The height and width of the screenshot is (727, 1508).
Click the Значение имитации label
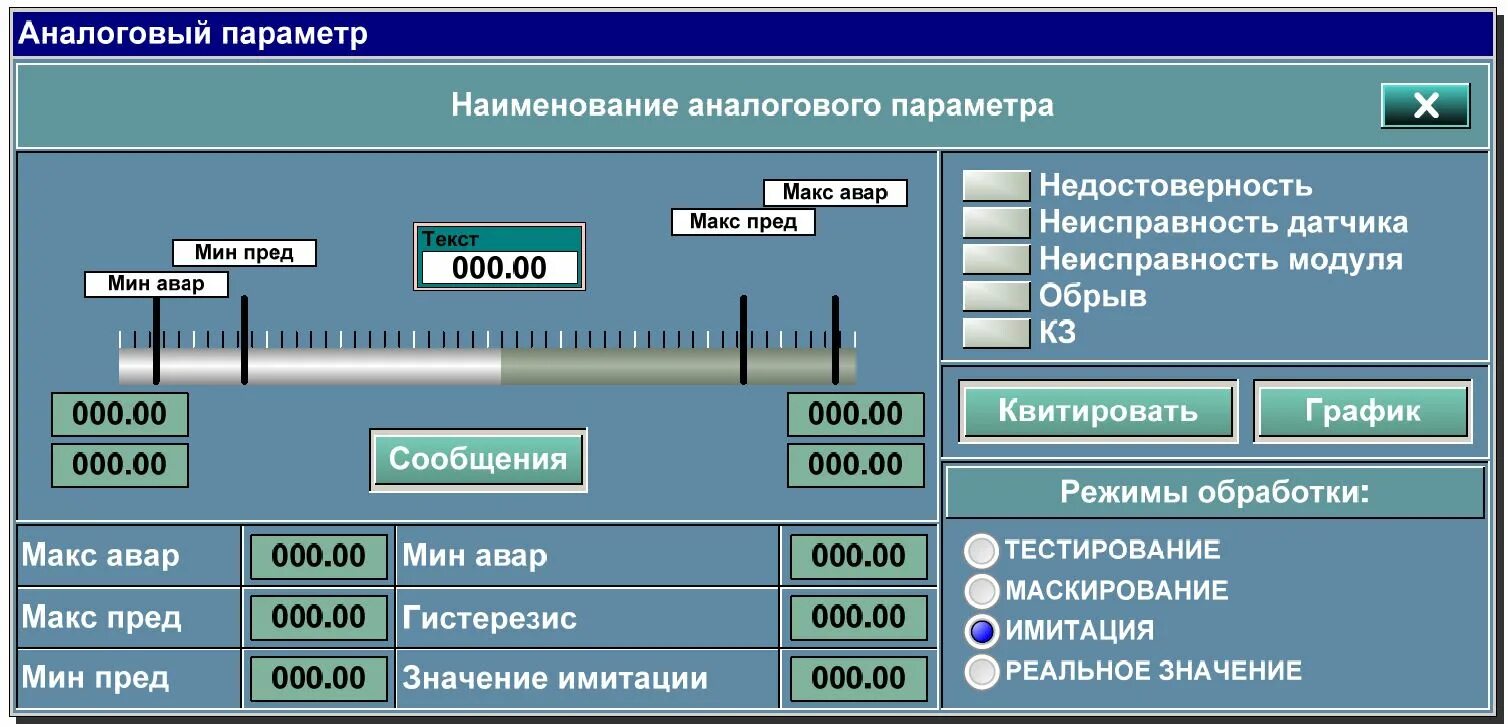pos(555,679)
